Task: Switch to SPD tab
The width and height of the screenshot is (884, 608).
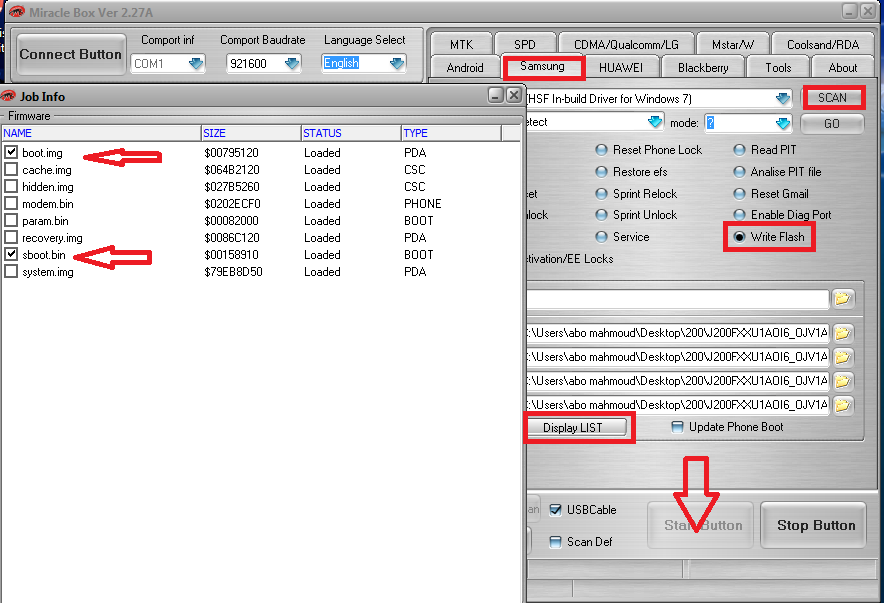Action: click(525, 44)
